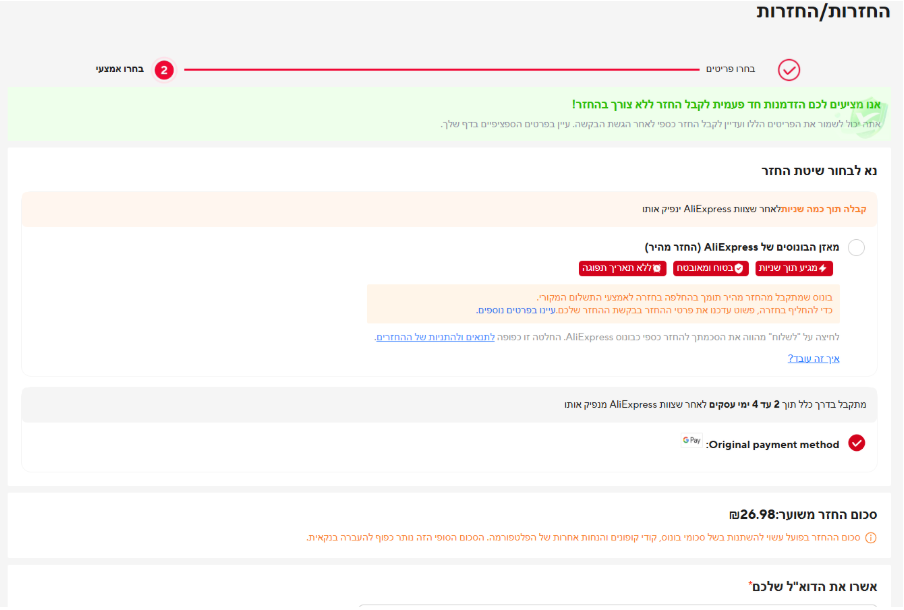Click the step 2 number circle
This screenshot has height=610, width=904.
[164, 70]
